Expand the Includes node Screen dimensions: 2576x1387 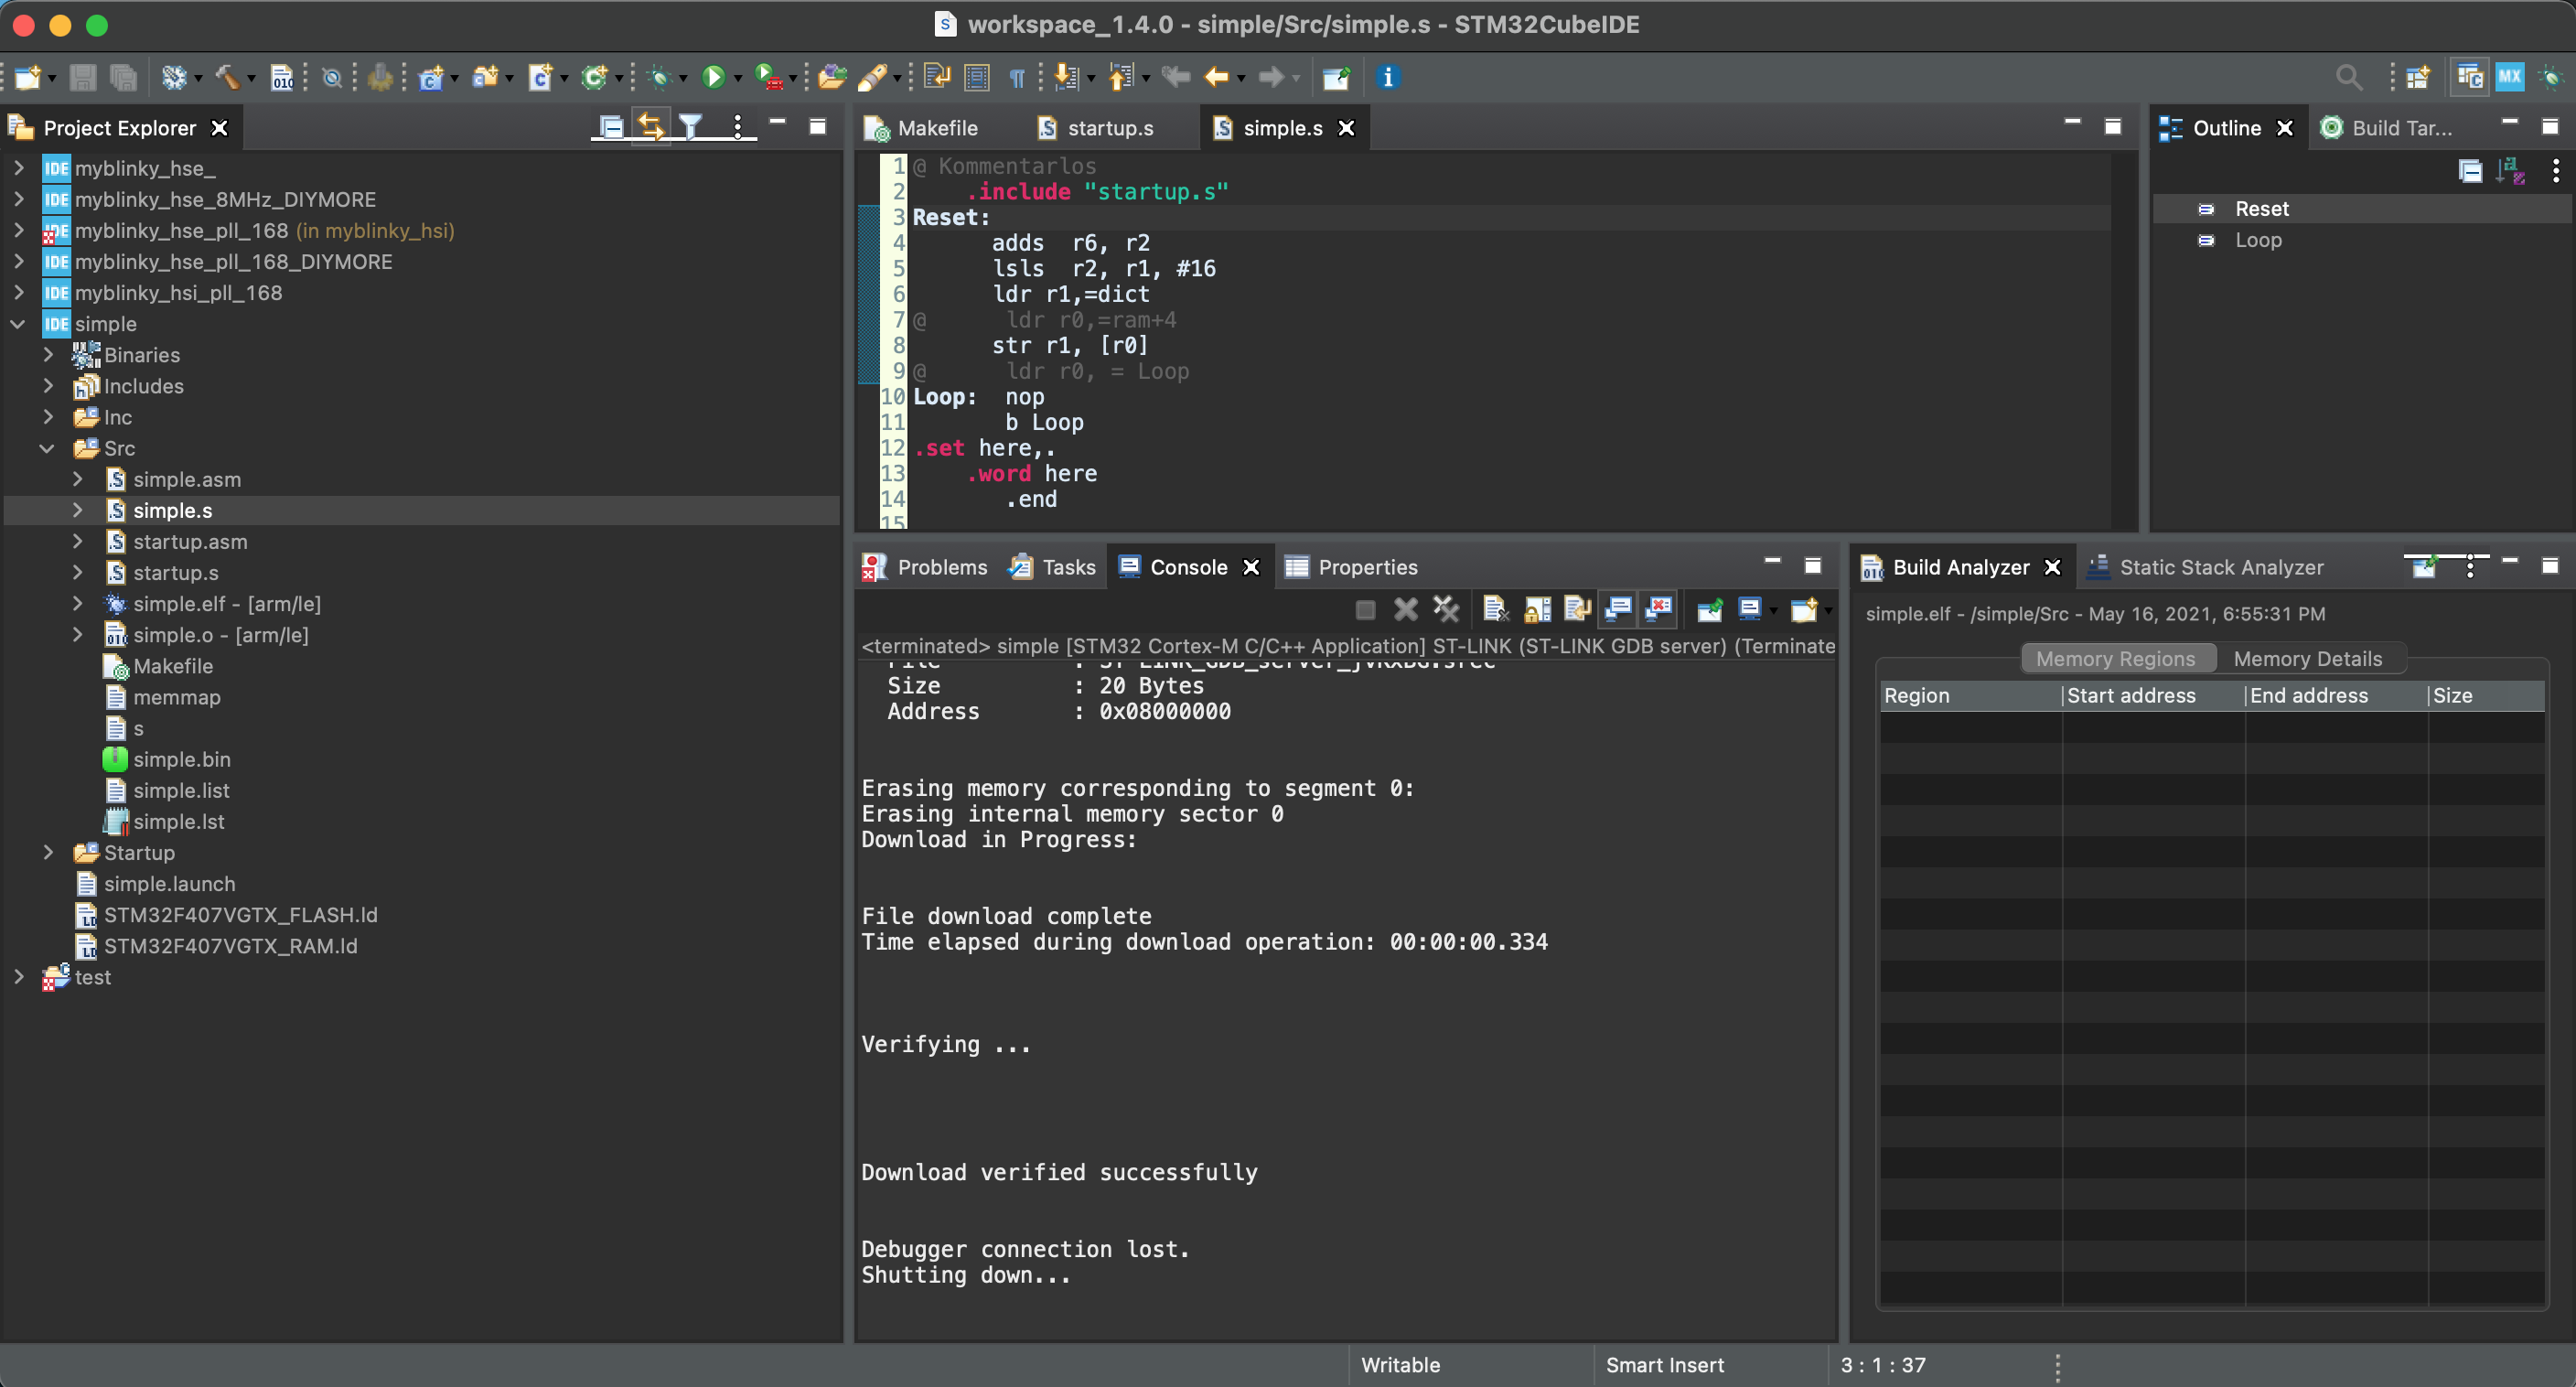tap(47, 386)
